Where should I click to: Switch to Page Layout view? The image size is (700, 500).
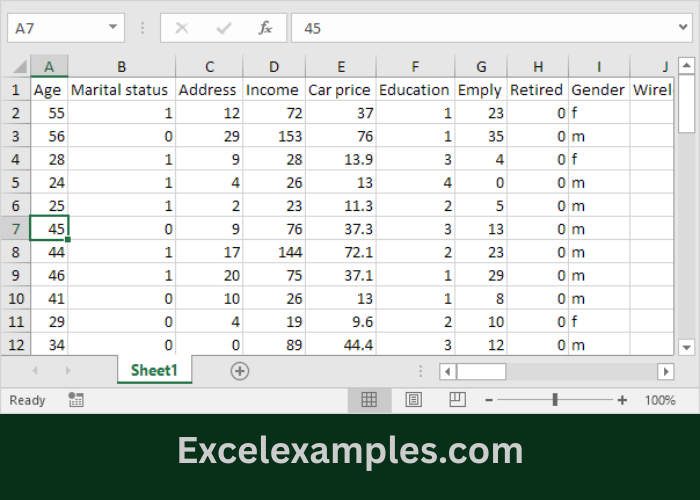(x=413, y=400)
